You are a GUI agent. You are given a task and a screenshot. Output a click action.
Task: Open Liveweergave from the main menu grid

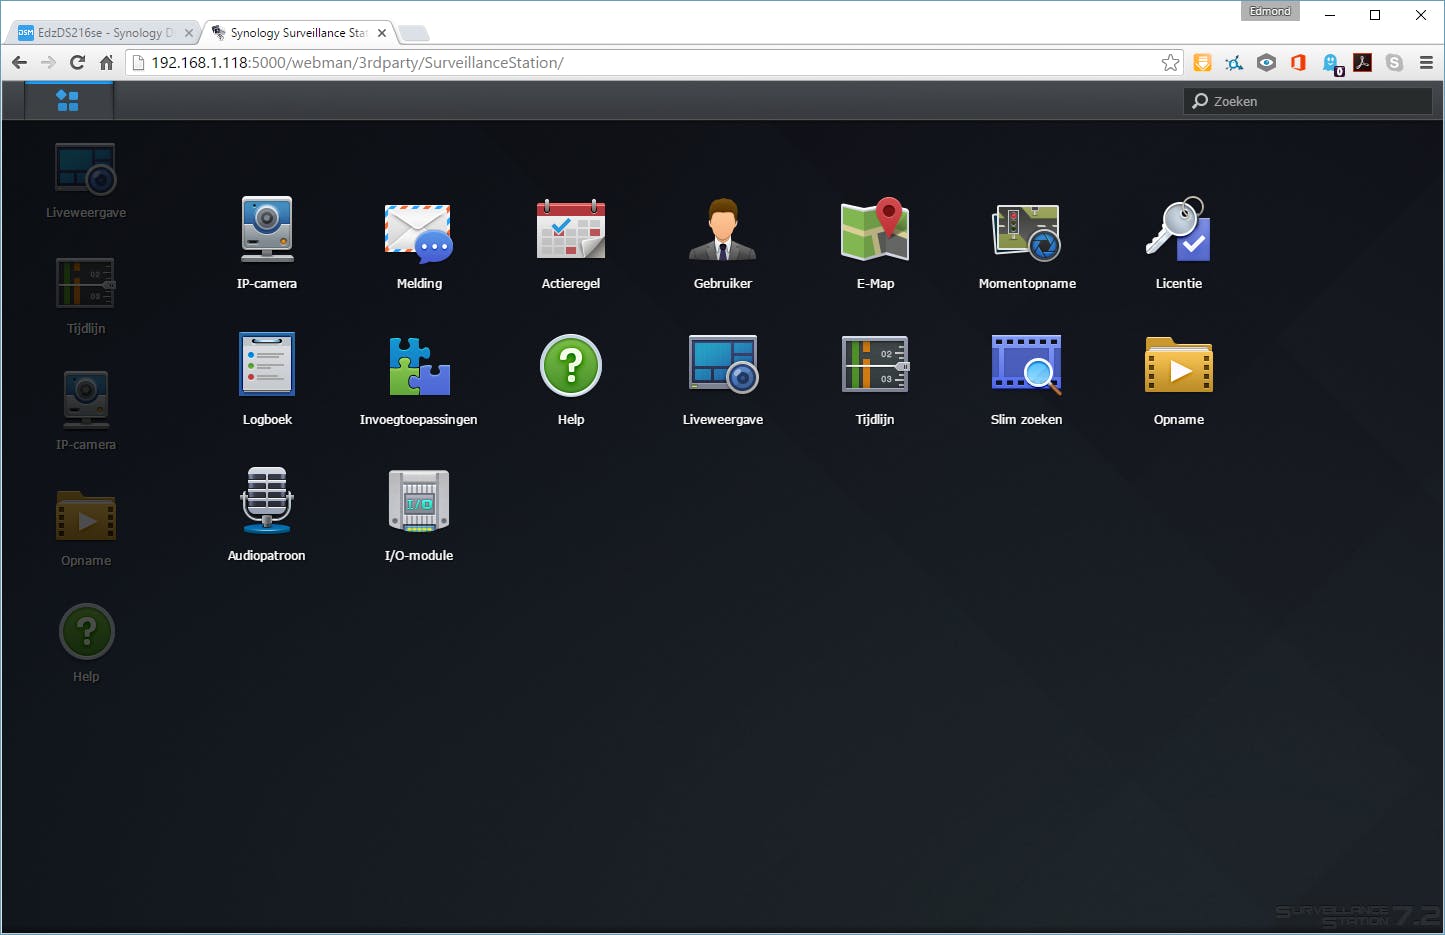point(723,364)
